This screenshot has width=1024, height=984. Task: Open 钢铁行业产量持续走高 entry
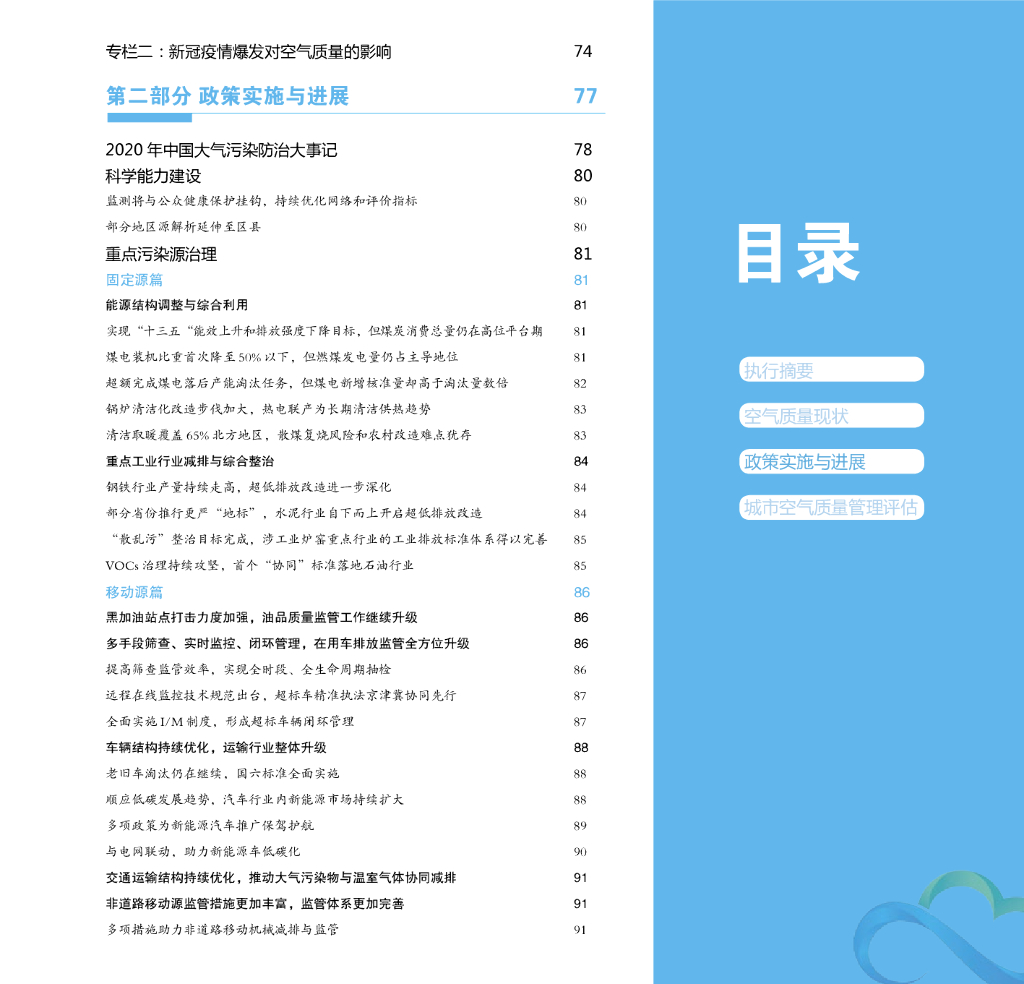tap(249, 487)
